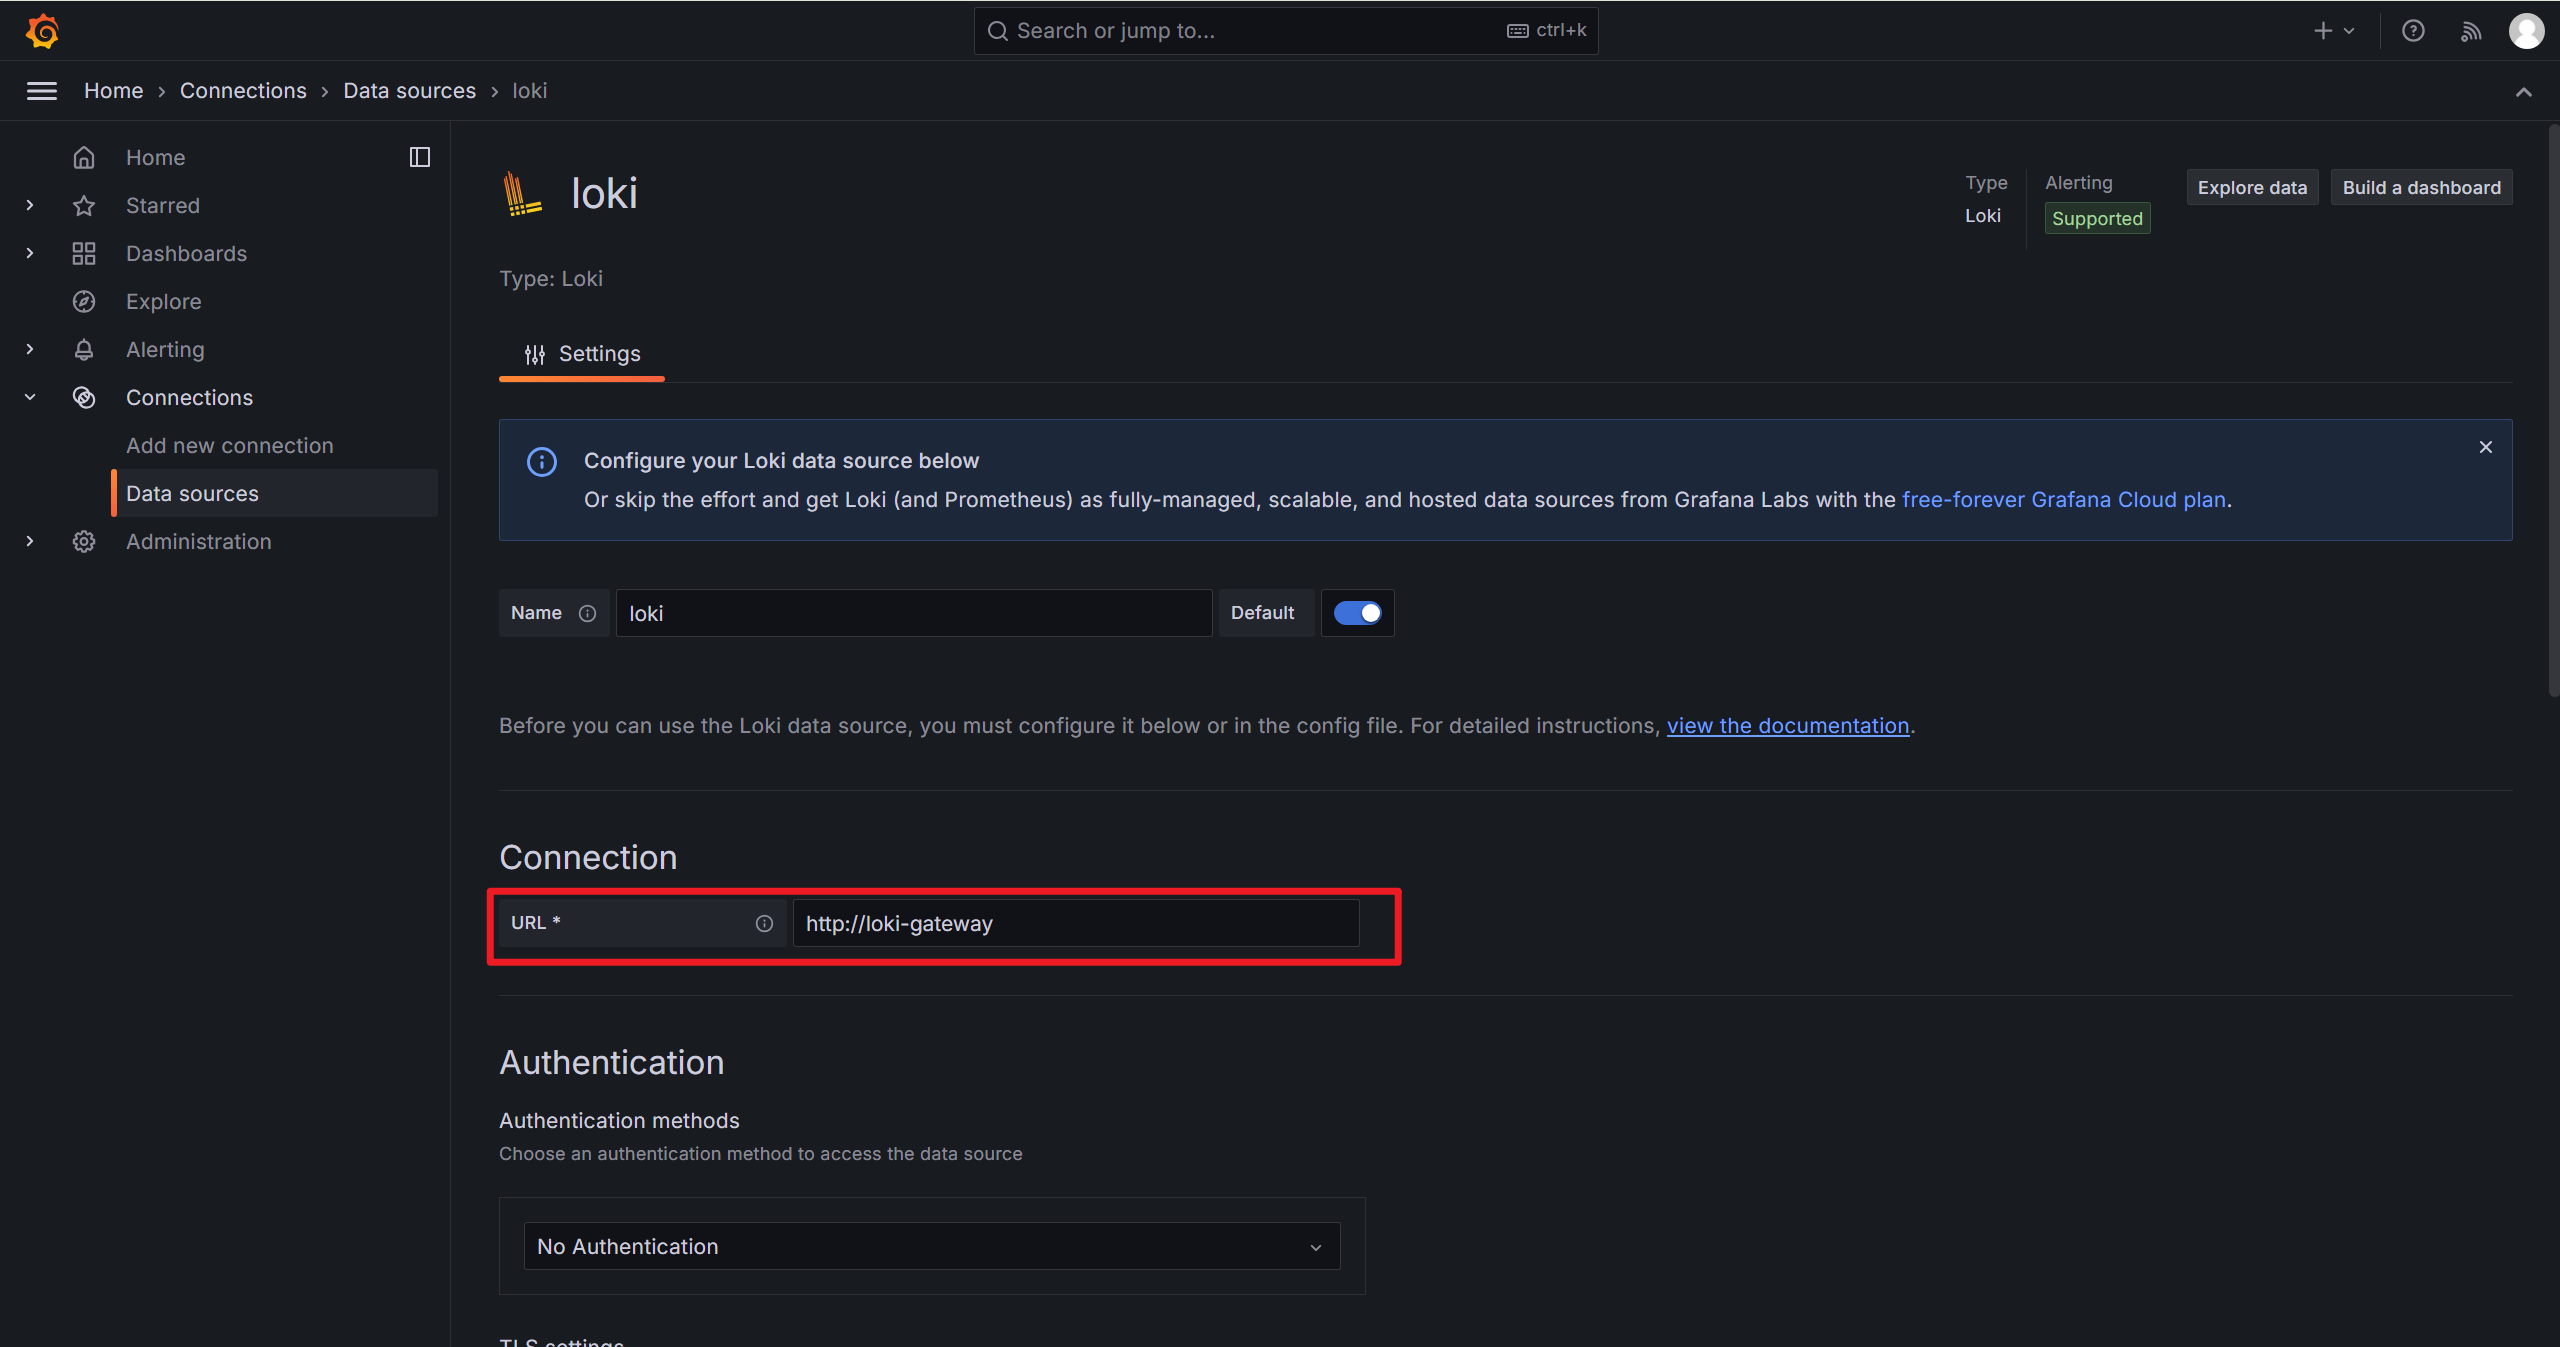Click the info icon beside URL label
Viewport: 2560px width, 1347px height.
coord(764,923)
